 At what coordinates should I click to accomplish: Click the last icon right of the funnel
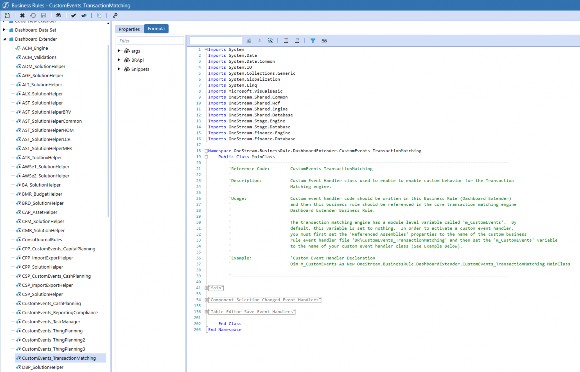click(x=324, y=41)
